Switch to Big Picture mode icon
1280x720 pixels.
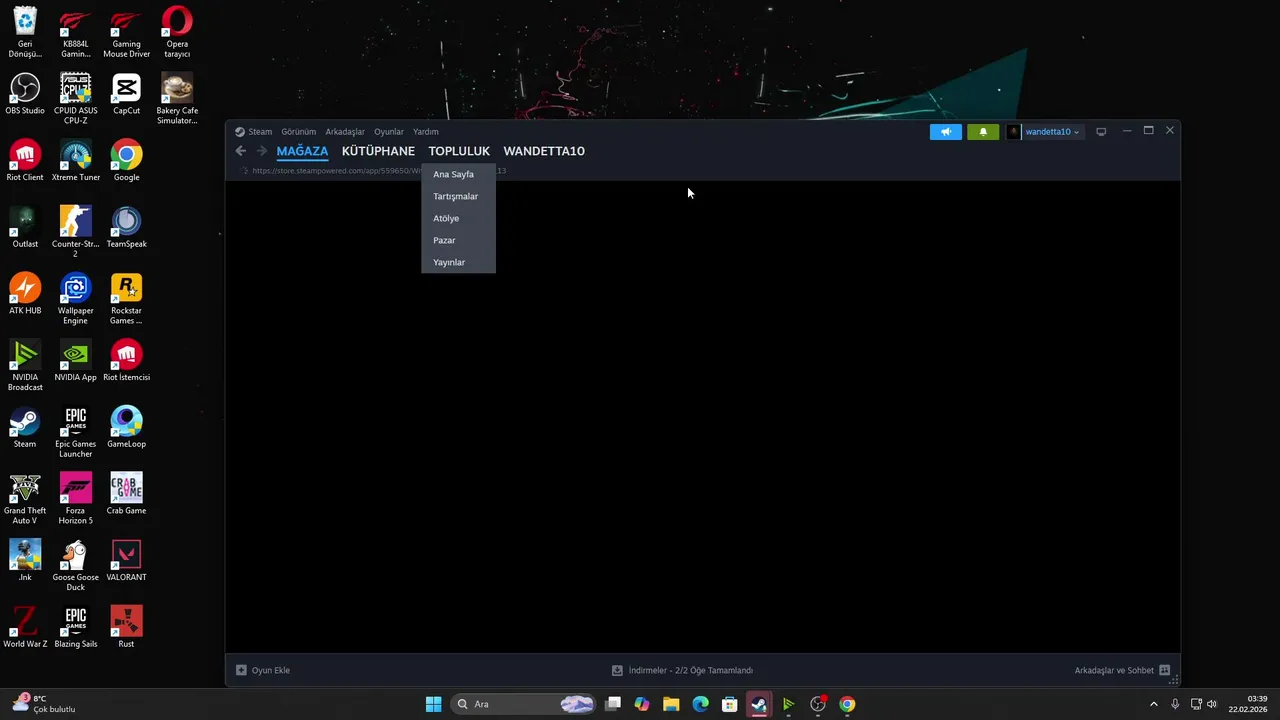pyautogui.click(x=1101, y=132)
